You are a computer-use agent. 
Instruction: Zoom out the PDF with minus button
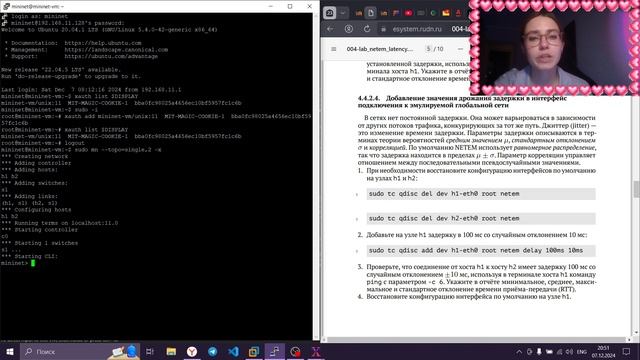point(460,49)
